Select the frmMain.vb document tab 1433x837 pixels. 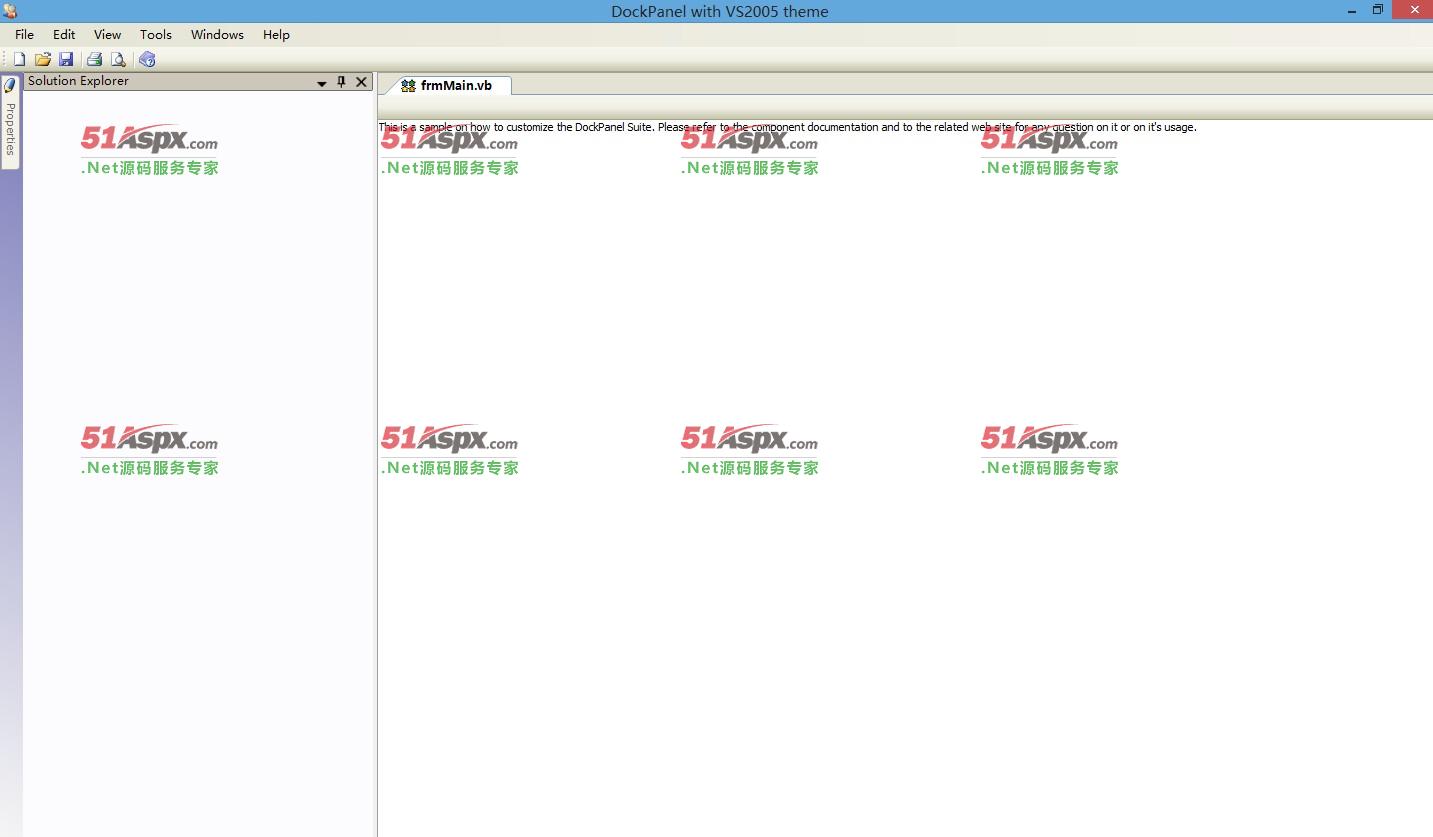(448, 86)
